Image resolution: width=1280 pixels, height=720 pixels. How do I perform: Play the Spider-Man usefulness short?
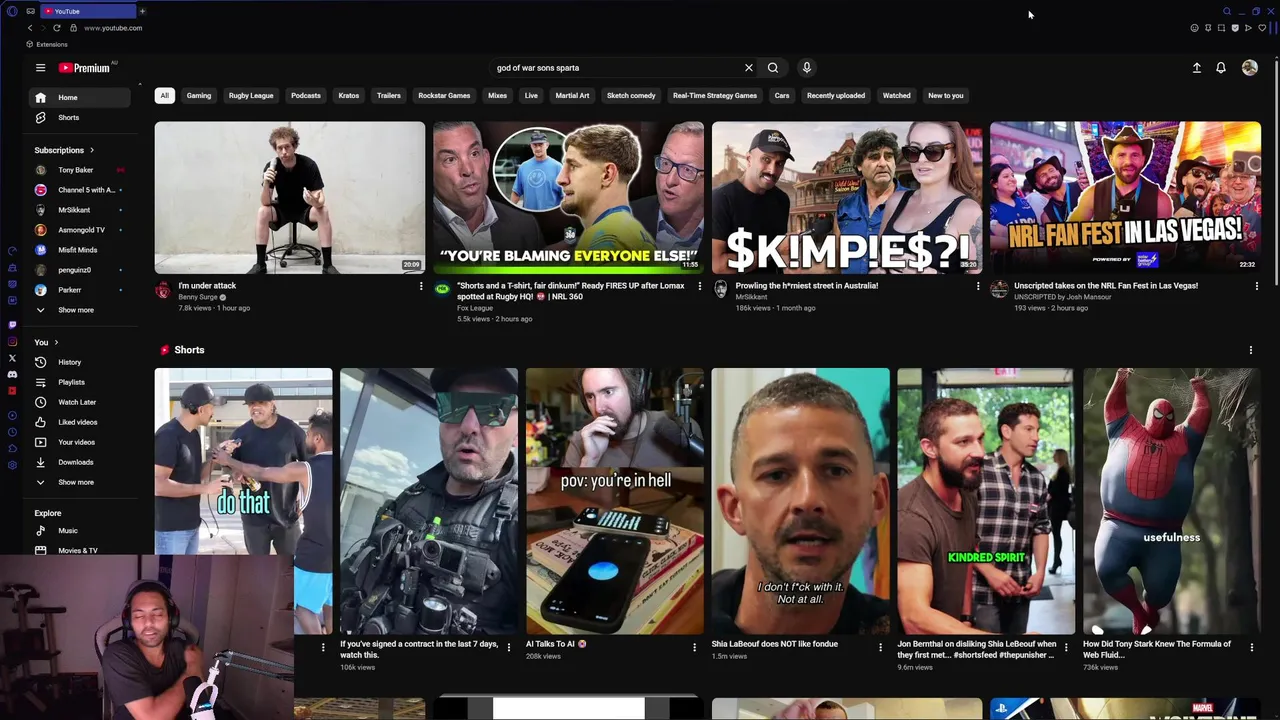tap(1171, 501)
